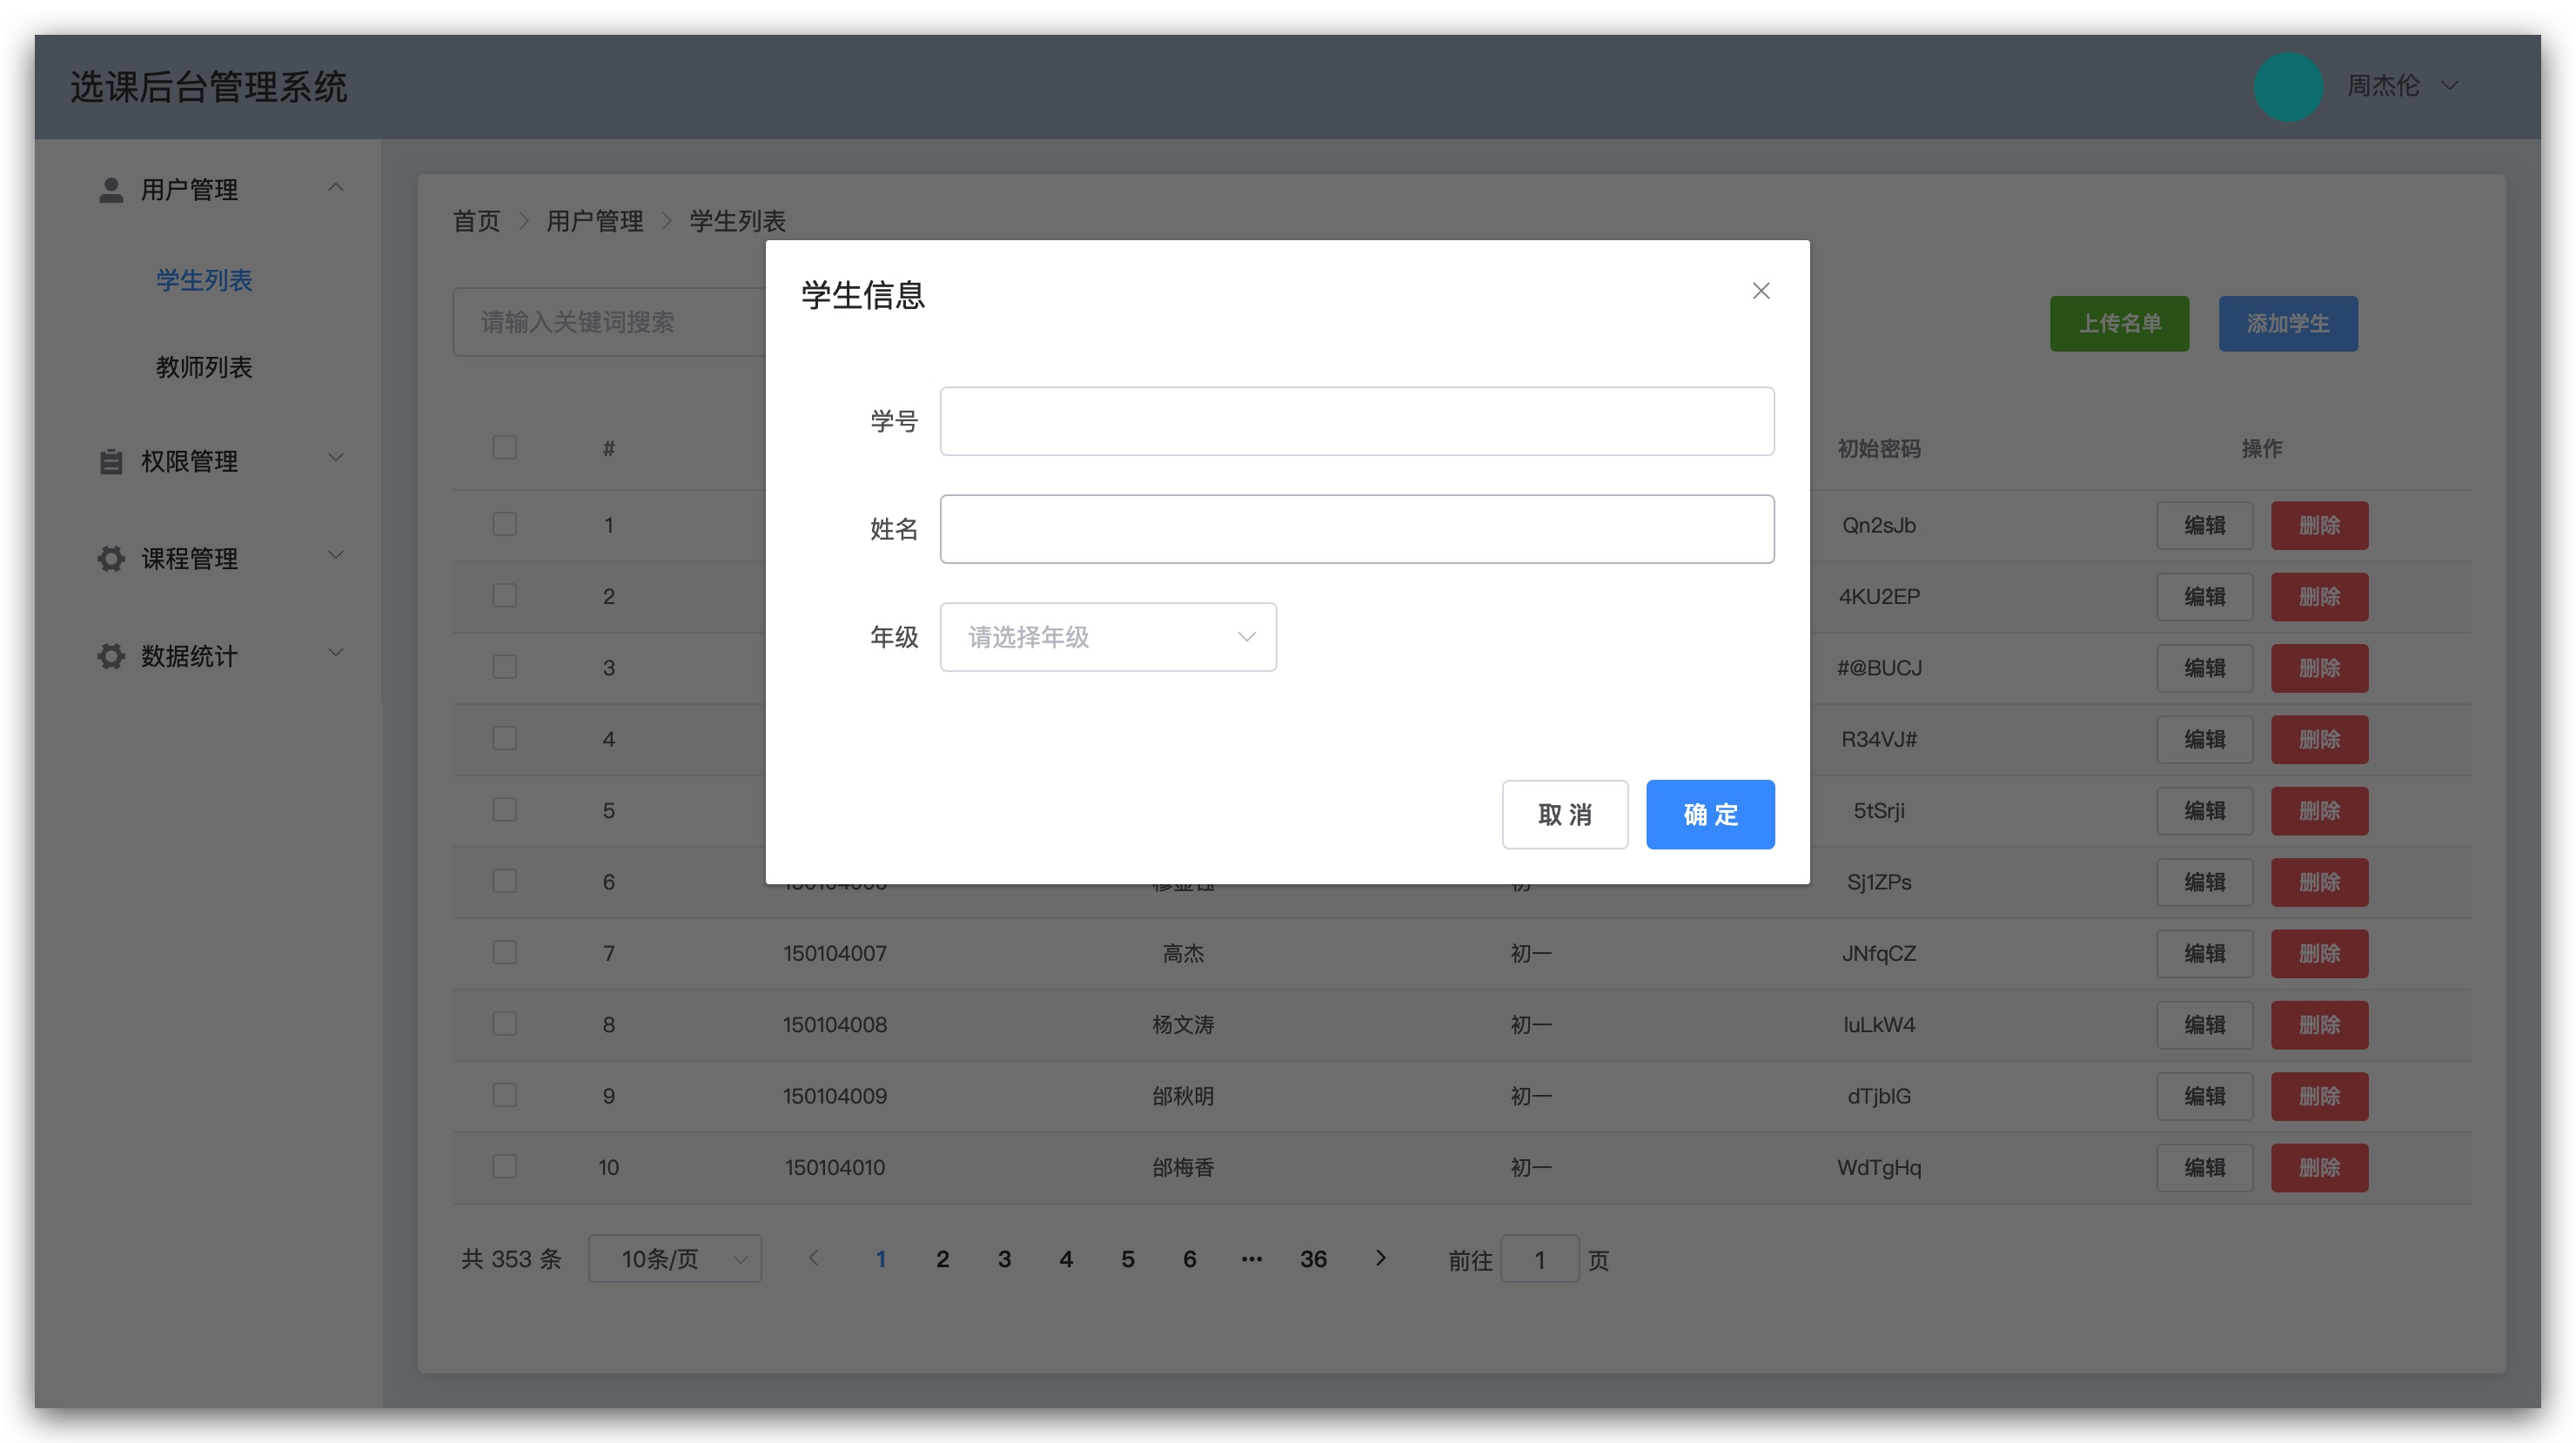Open the 请选择年级 dropdown
This screenshot has height=1443, width=2576.
pos(1107,637)
